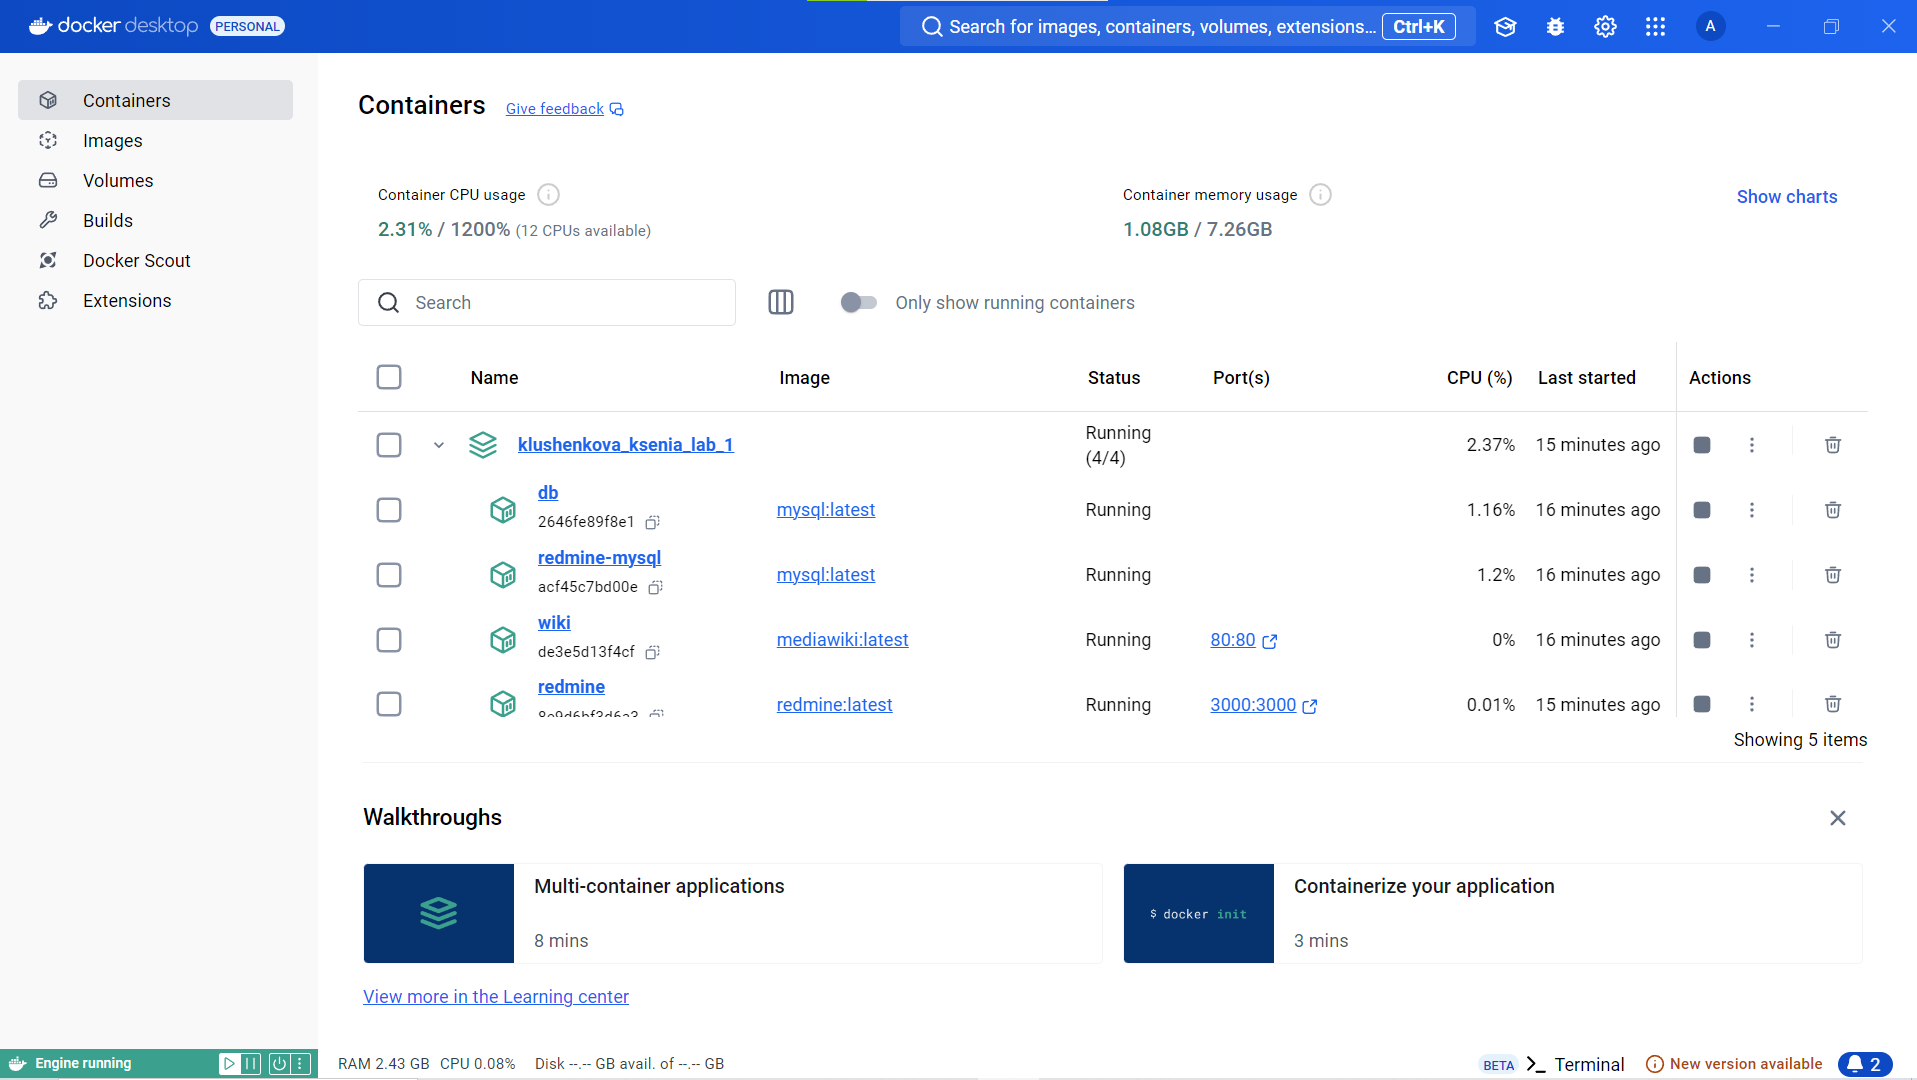Go to the Containers sidebar section
1917x1080 pixels.
click(x=155, y=100)
